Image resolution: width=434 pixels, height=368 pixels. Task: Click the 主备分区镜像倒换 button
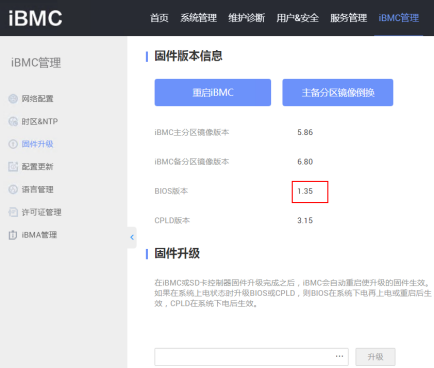click(338, 92)
